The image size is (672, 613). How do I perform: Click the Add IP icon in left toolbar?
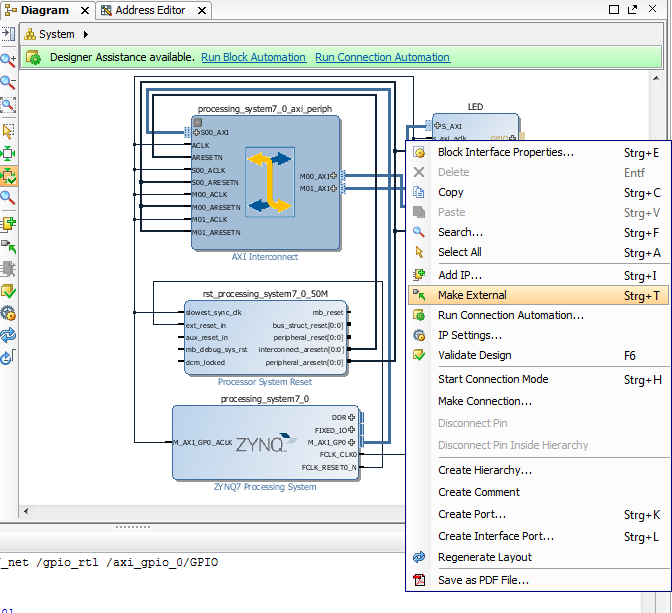coord(8,223)
